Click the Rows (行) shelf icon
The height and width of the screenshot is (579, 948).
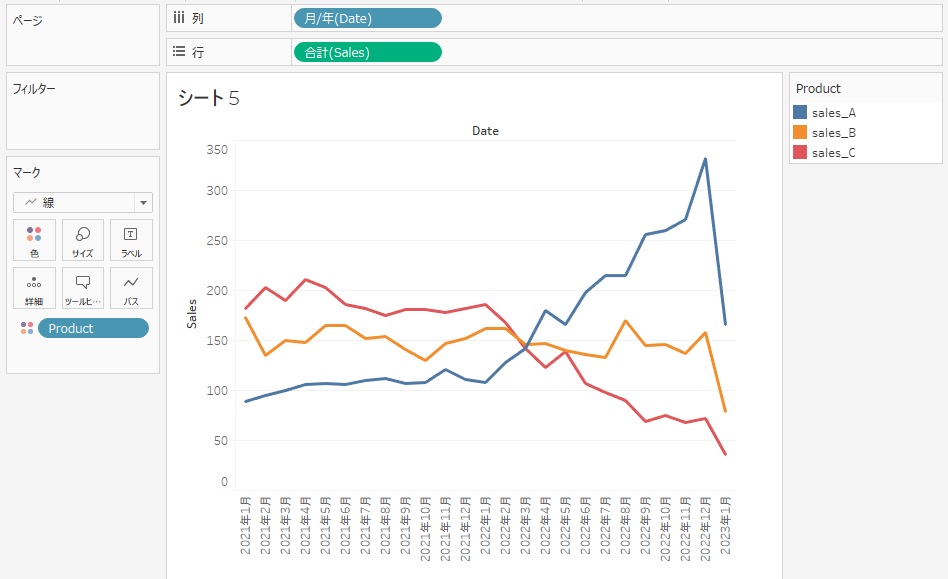[x=178, y=51]
